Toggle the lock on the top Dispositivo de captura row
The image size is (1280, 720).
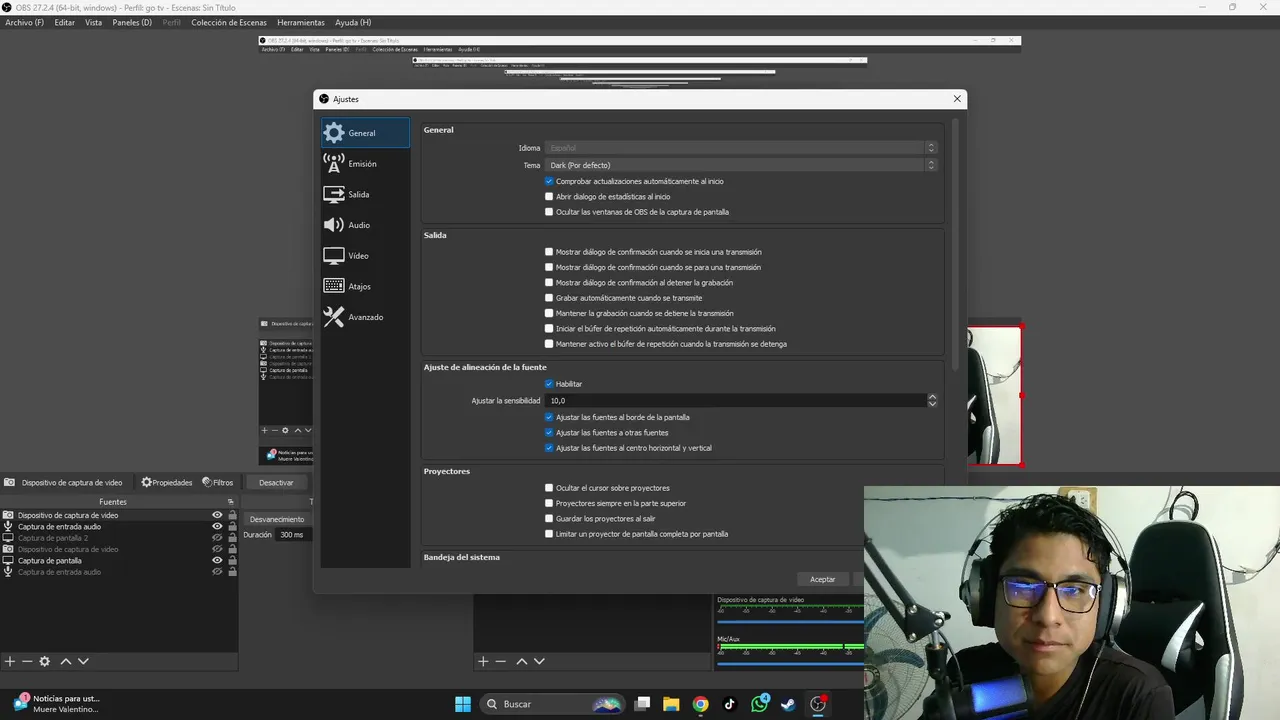click(232, 515)
